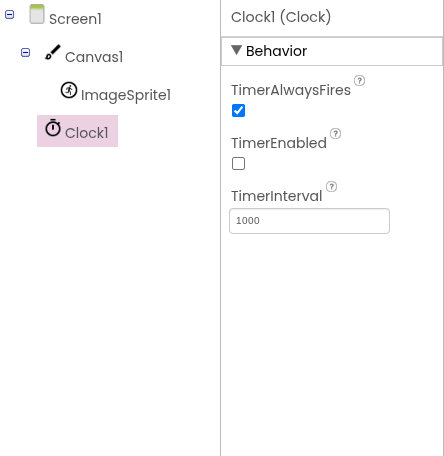Uncheck the TimerAlwaysFires checkbox
The image size is (444, 456).
(x=238, y=111)
